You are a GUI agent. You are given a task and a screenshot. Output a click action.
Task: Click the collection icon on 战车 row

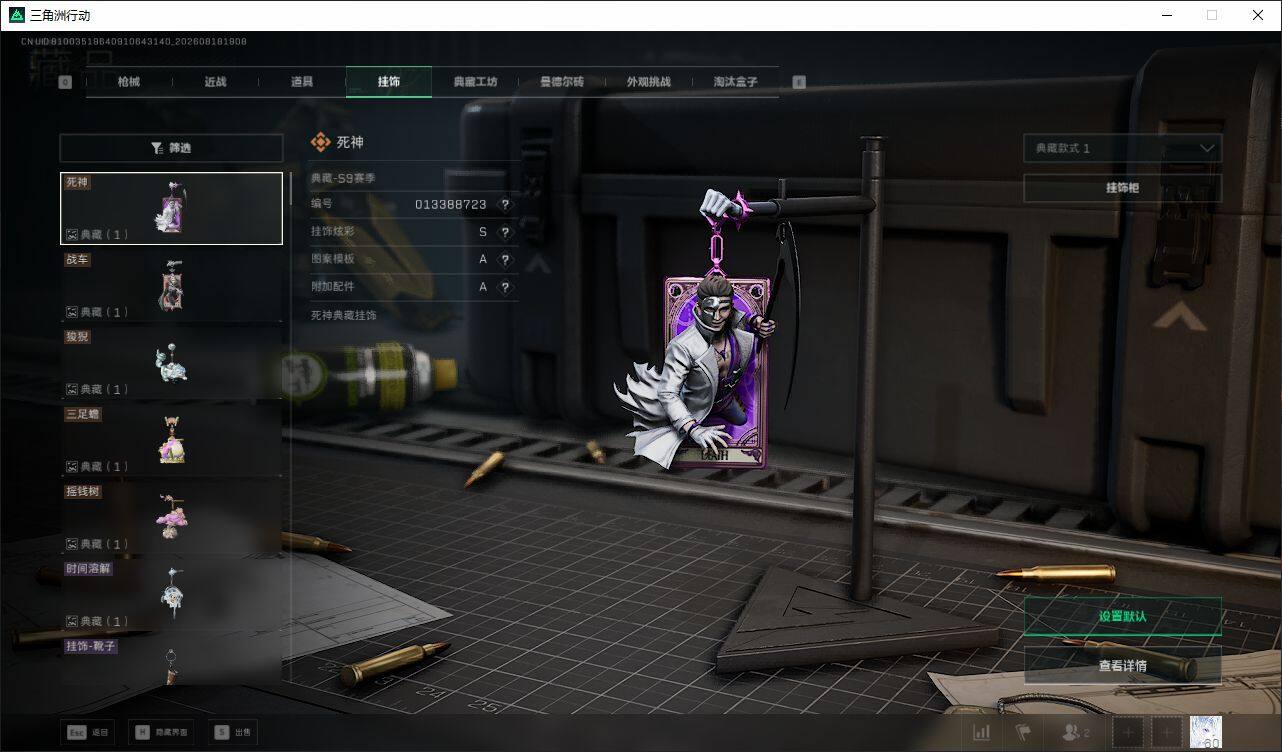pos(72,312)
